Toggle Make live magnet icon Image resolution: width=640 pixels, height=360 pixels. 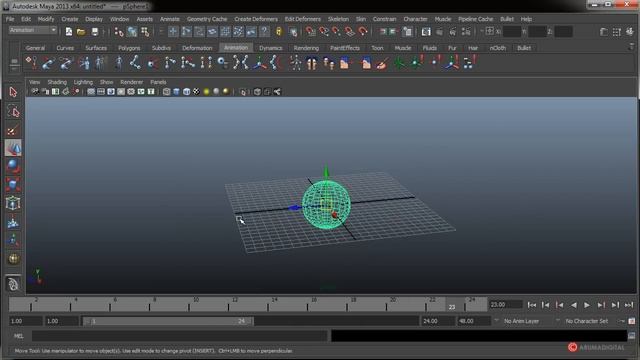(x=362, y=31)
